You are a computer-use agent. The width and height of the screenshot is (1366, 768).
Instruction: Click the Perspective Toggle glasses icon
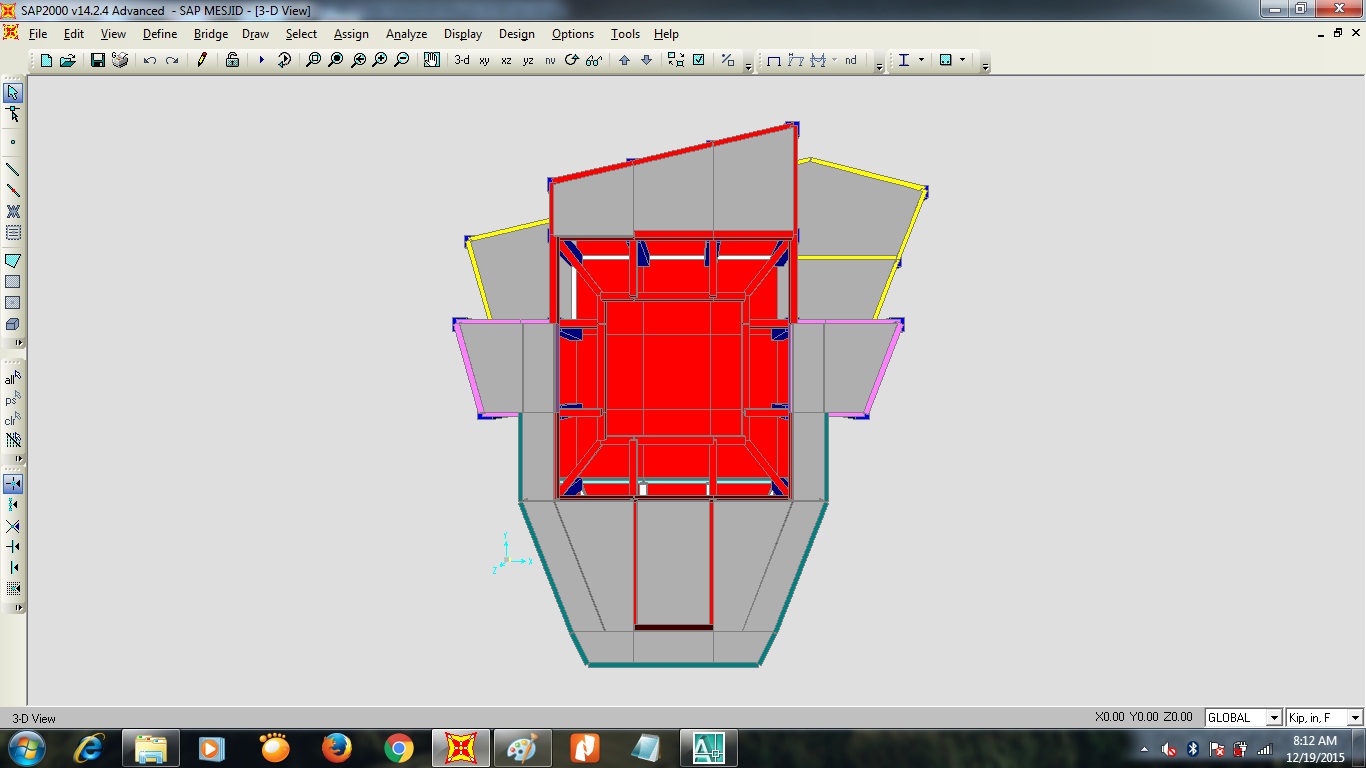coord(594,60)
